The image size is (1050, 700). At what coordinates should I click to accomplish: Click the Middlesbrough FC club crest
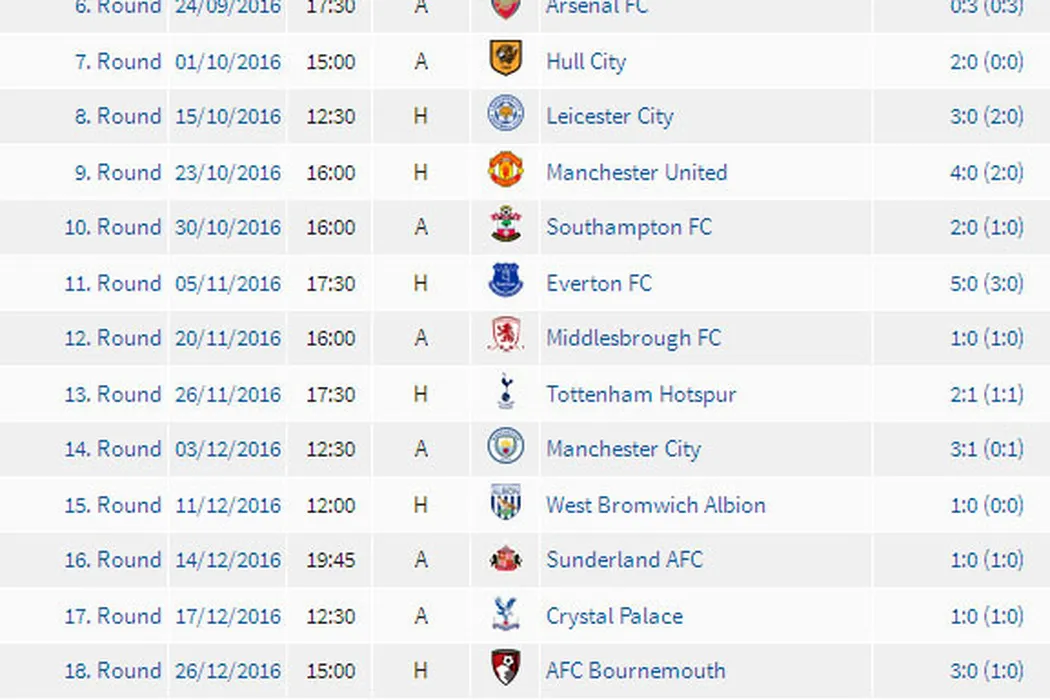505,338
